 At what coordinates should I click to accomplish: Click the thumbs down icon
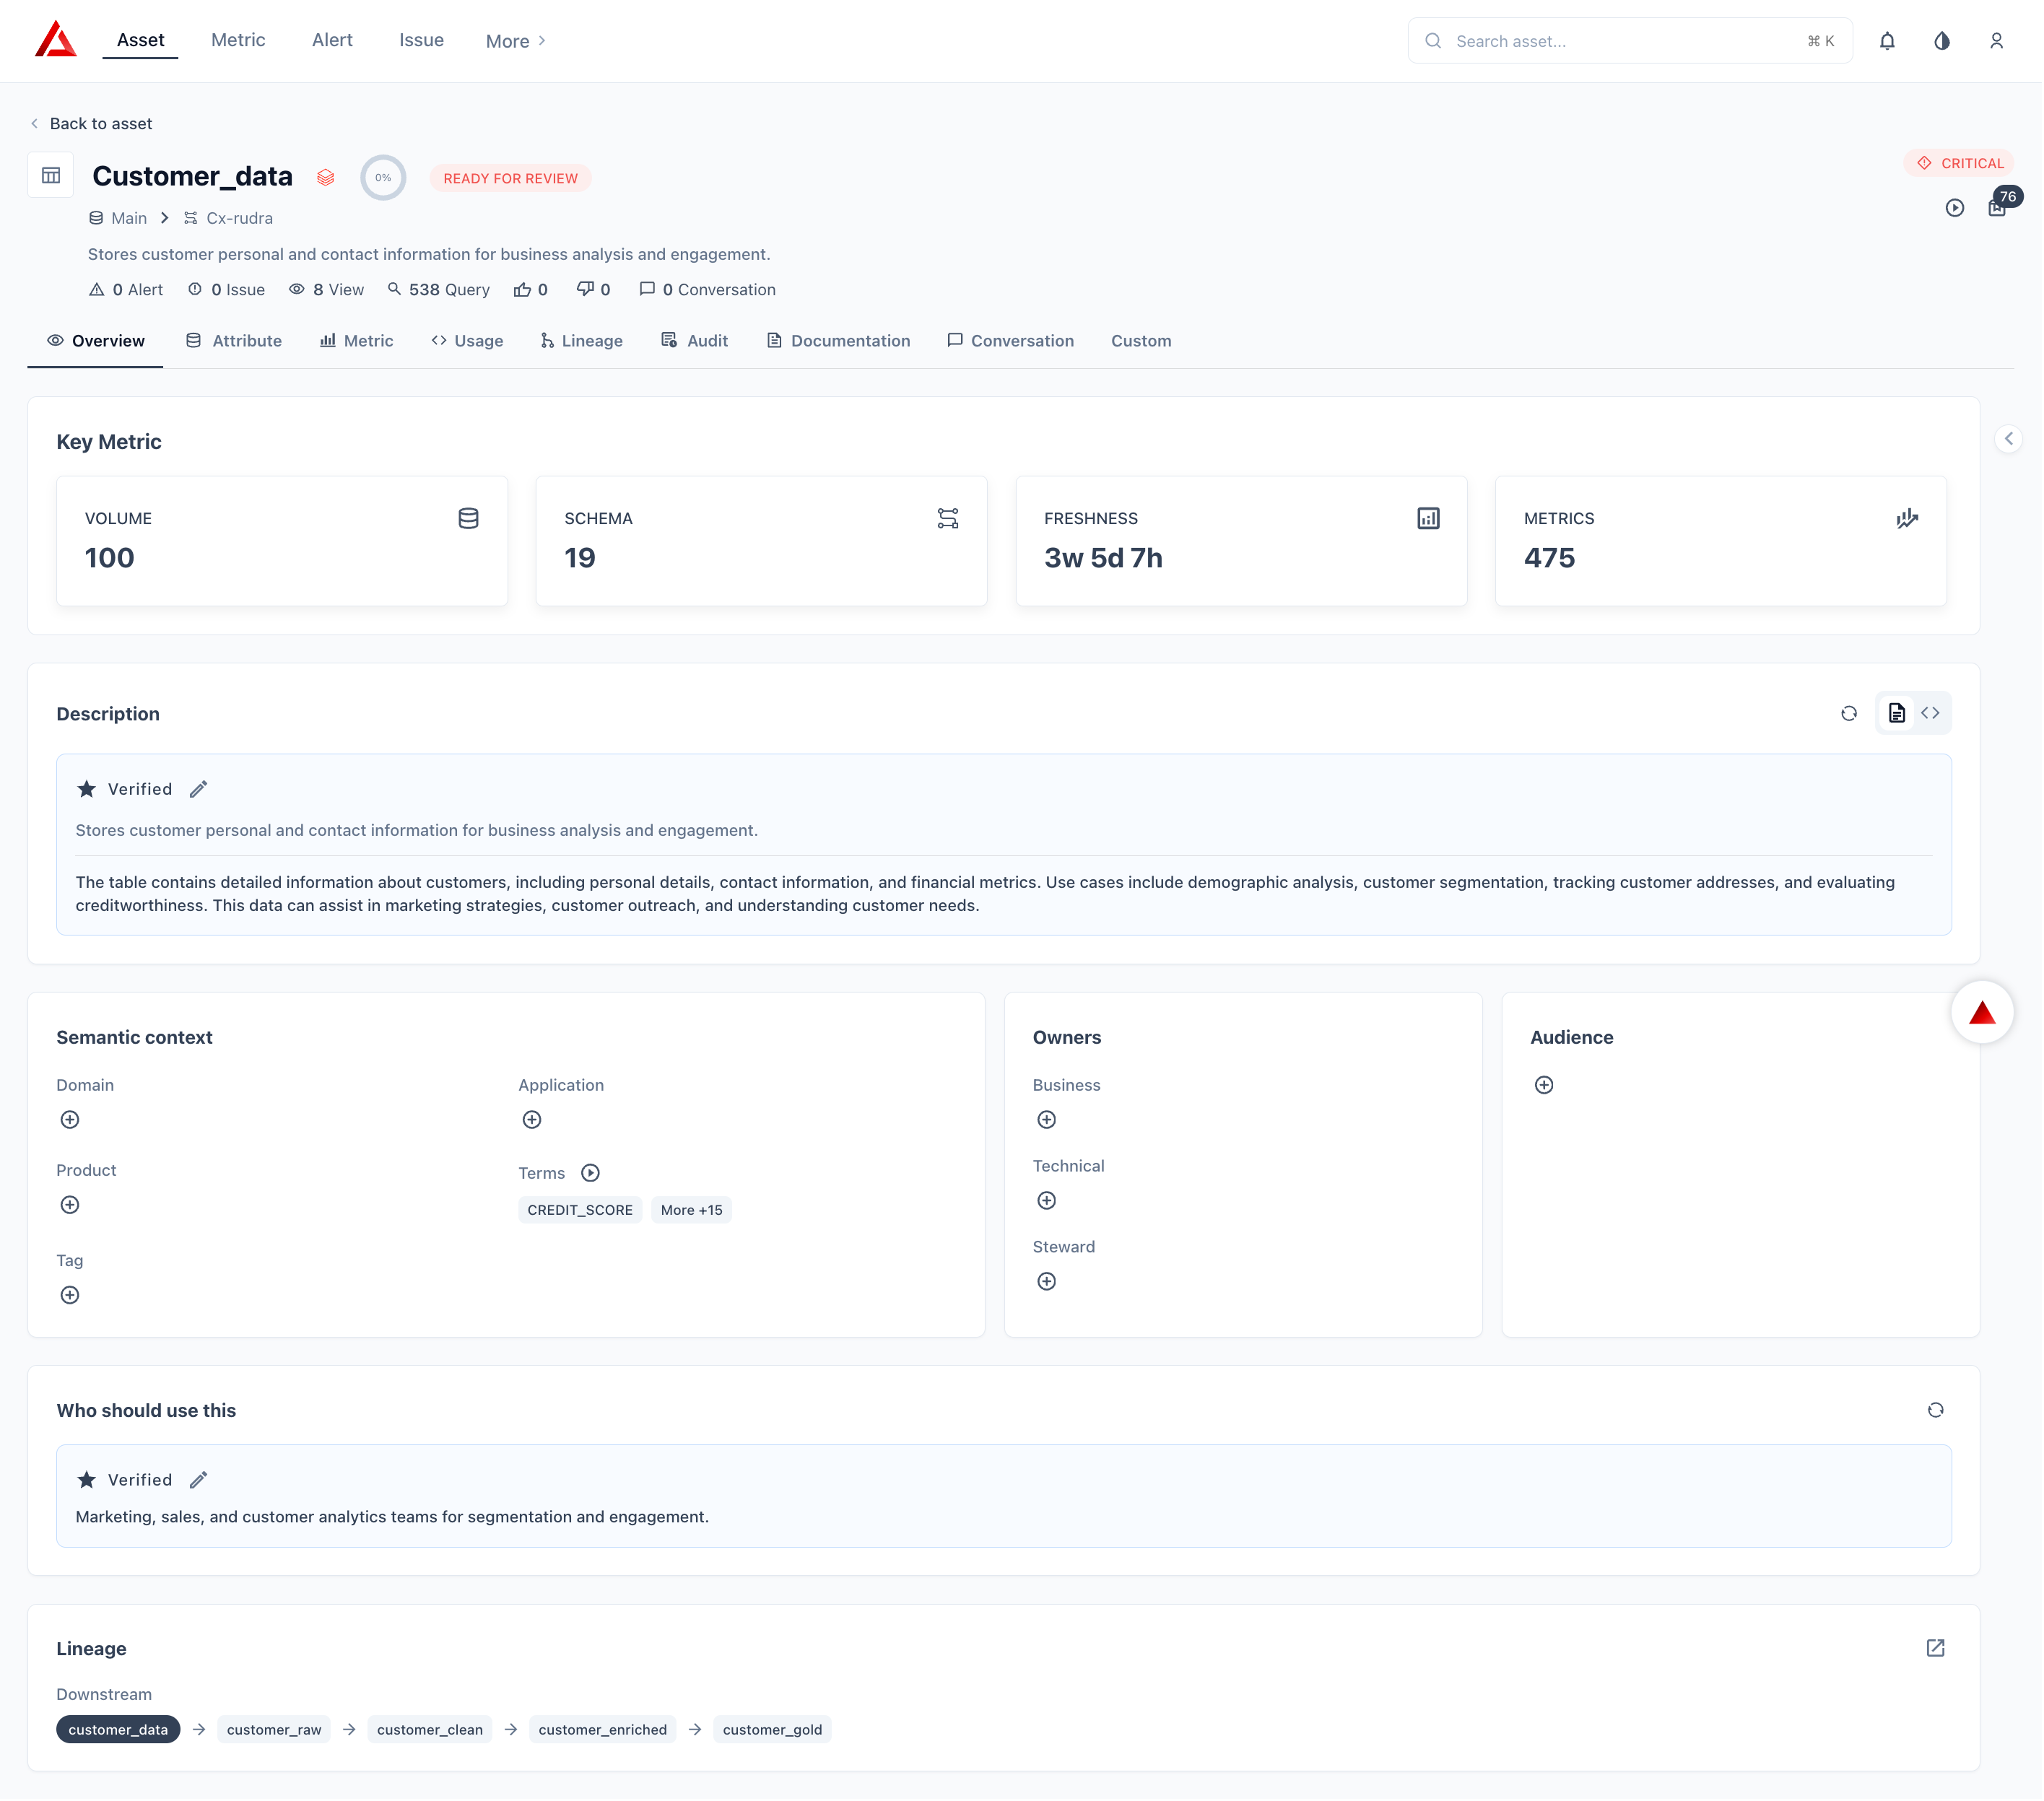coord(585,290)
